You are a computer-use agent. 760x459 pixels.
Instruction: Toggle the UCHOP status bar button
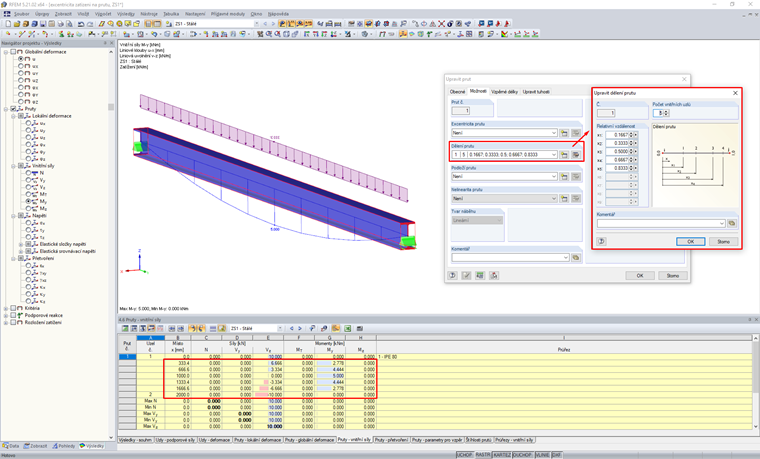(x=464, y=455)
